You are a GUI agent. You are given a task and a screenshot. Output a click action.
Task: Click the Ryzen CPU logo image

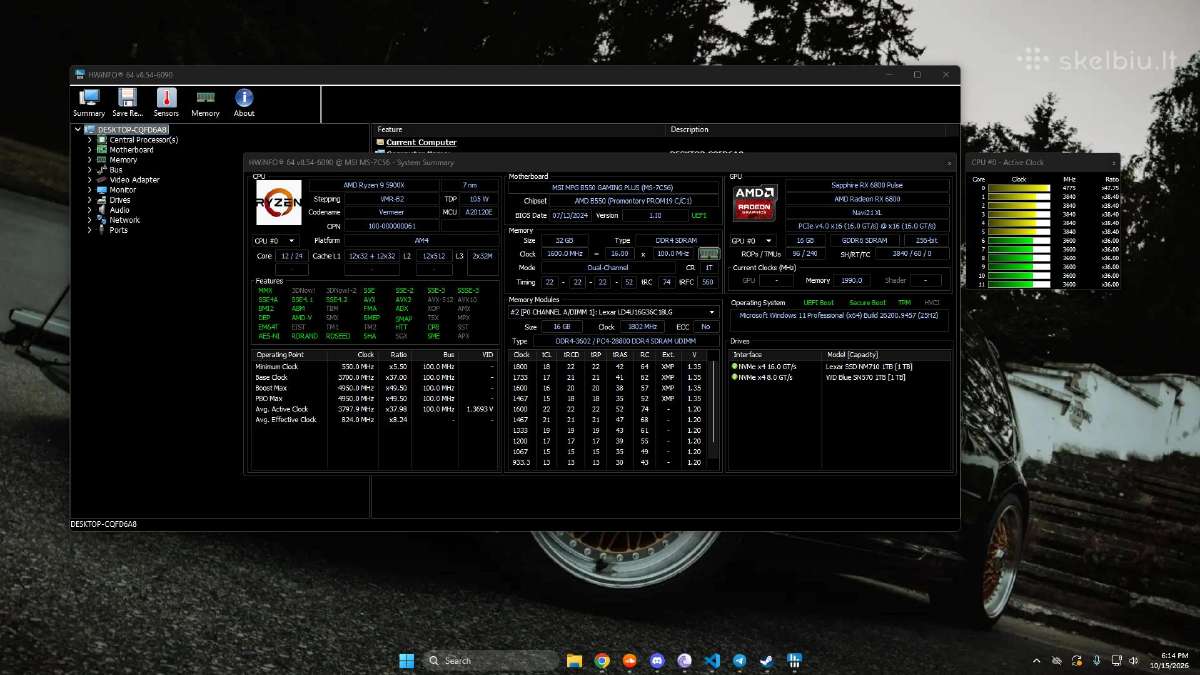pyautogui.click(x=279, y=203)
